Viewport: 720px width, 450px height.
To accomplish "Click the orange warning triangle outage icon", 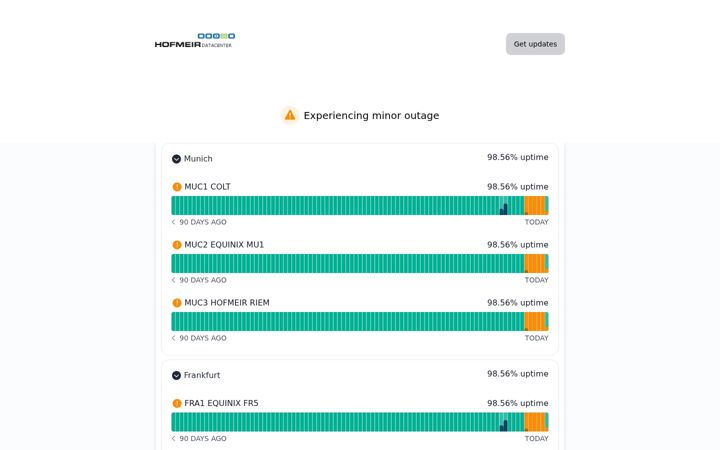I will [290, 115].
